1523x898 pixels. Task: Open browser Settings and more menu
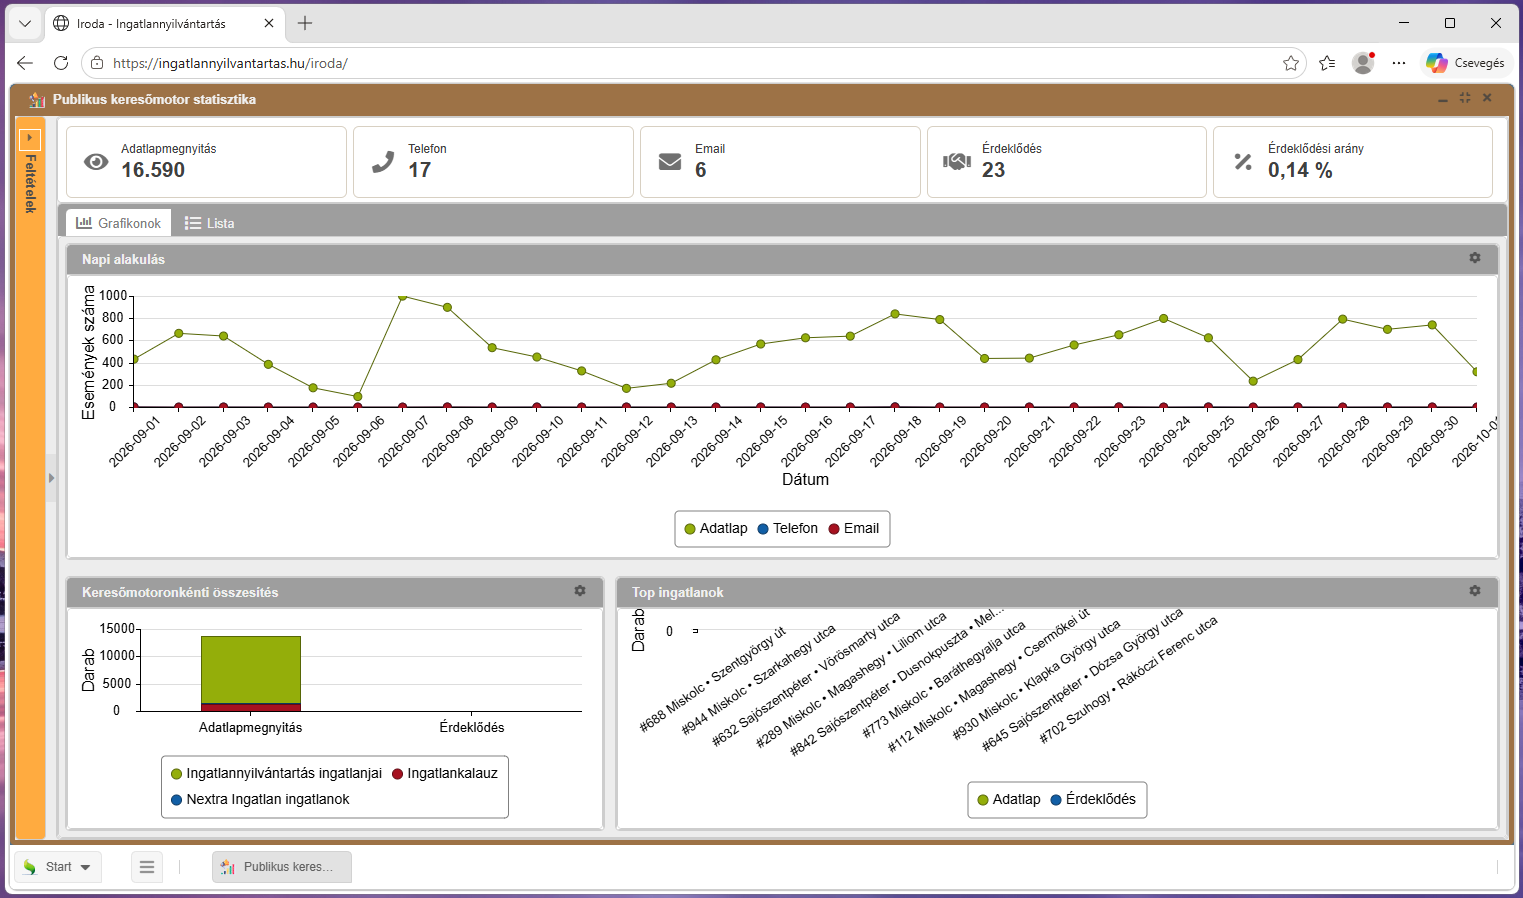pos(1399,63)
